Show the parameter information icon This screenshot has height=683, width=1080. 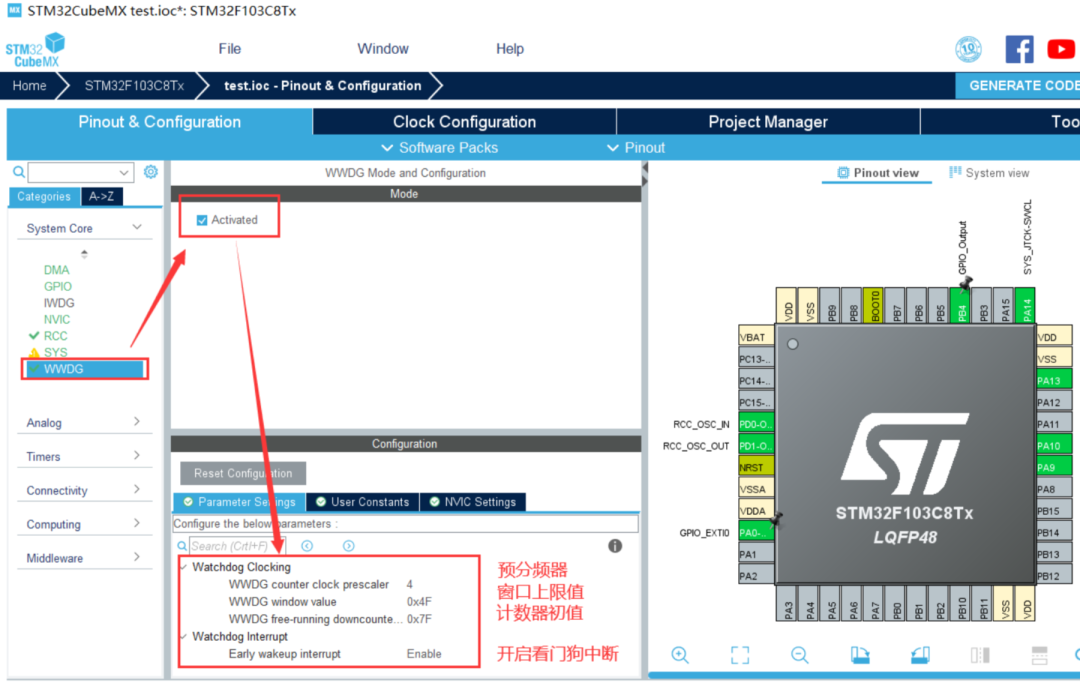tap(615, 546)
